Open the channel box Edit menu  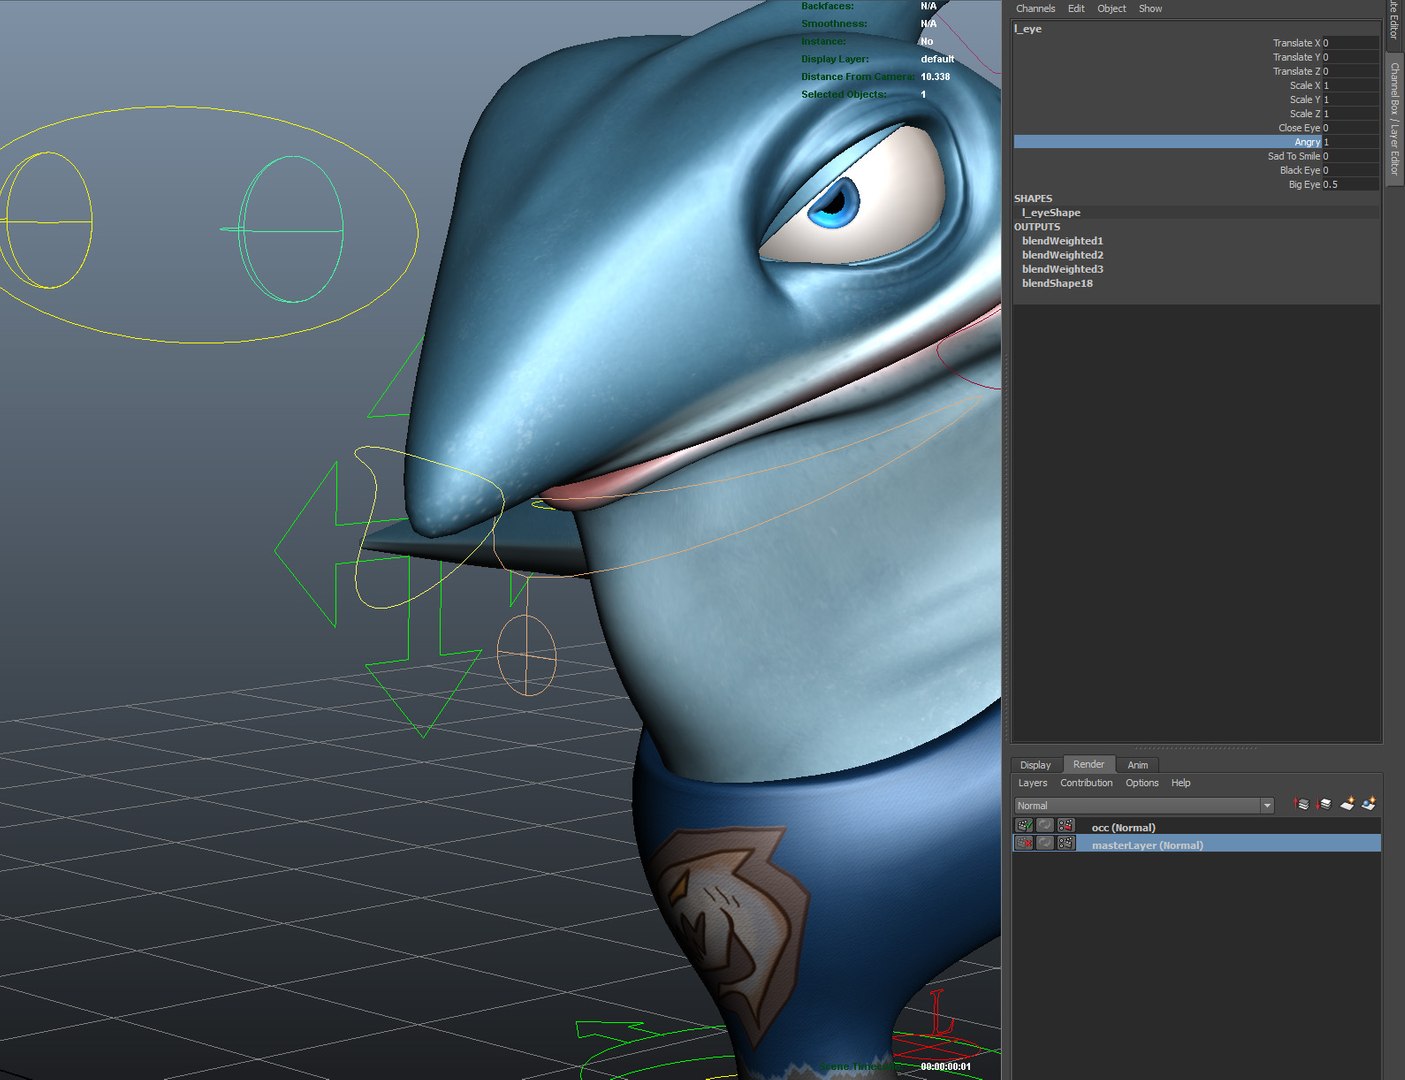[1076, 9]
